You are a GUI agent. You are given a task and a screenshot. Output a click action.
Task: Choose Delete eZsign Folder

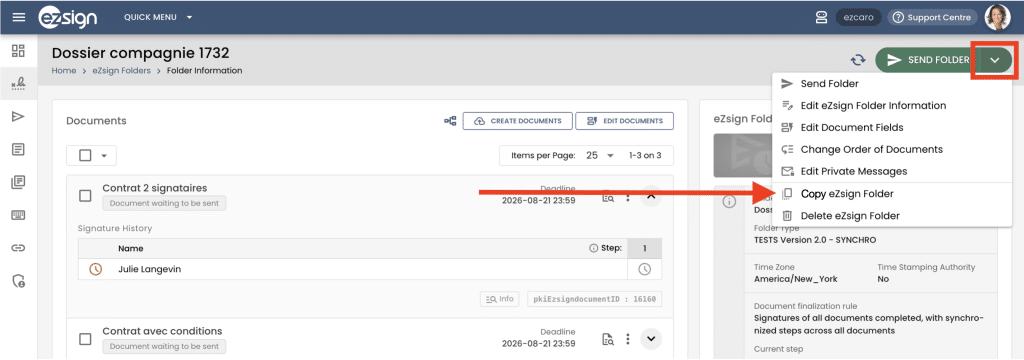click(x=891, y=216)
